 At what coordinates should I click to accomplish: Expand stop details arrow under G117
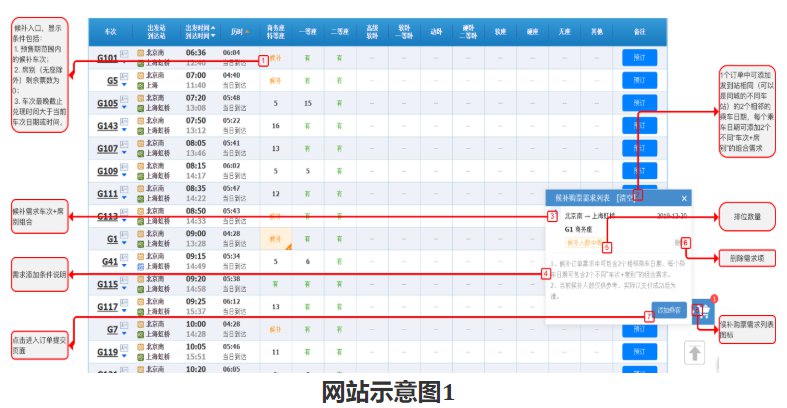(x=124, y=311)
